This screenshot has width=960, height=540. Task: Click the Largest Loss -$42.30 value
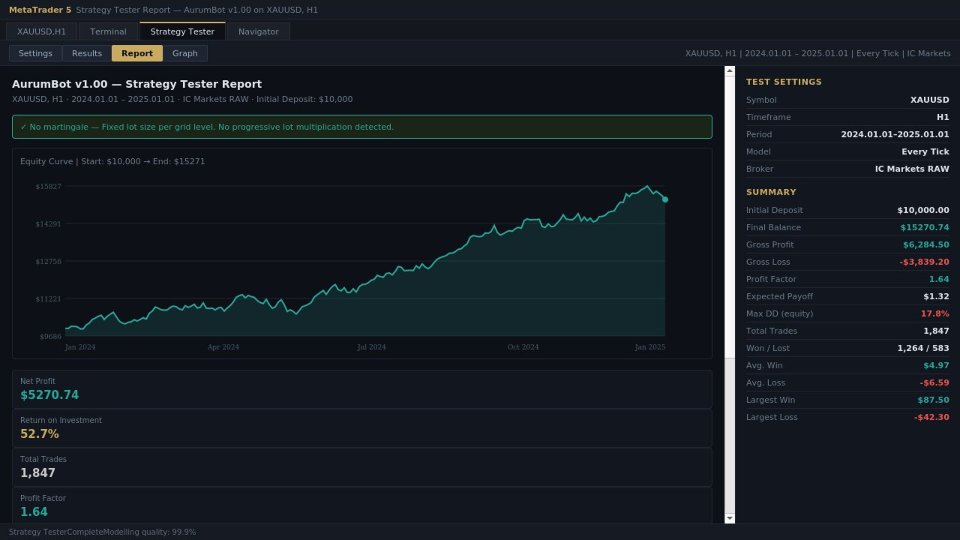(x=932, y=417)
